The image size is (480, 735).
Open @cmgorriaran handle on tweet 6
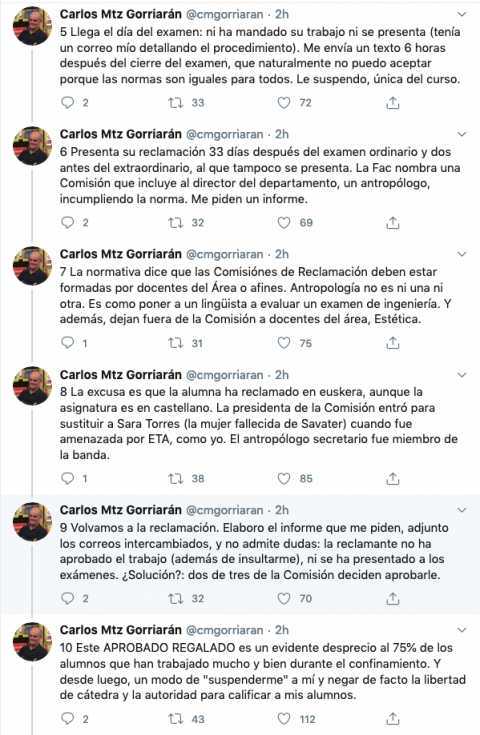225,135
